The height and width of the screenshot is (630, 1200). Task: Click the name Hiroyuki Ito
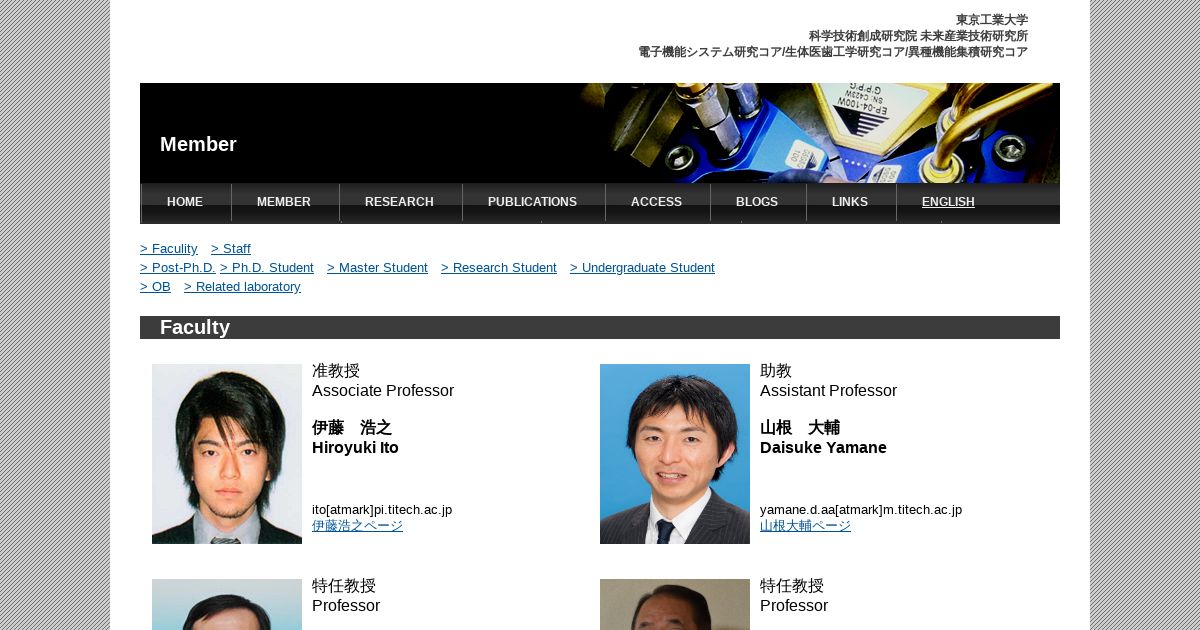point(355,448)
